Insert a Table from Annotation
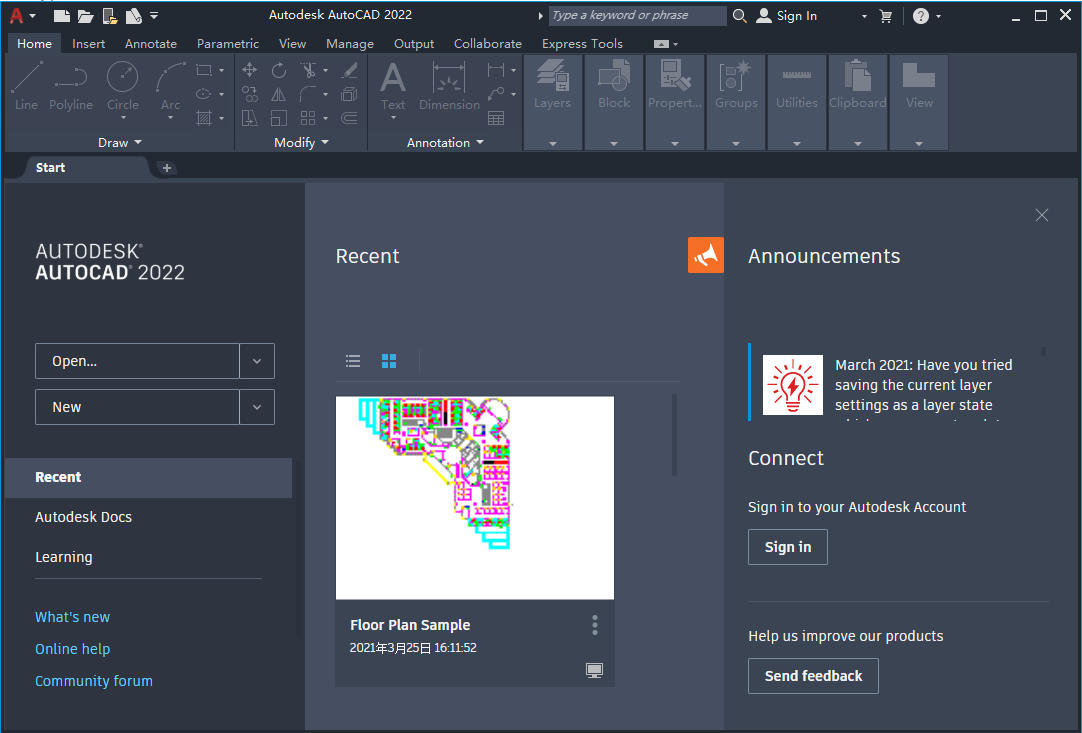1082x733 pixels. point(495,118)
